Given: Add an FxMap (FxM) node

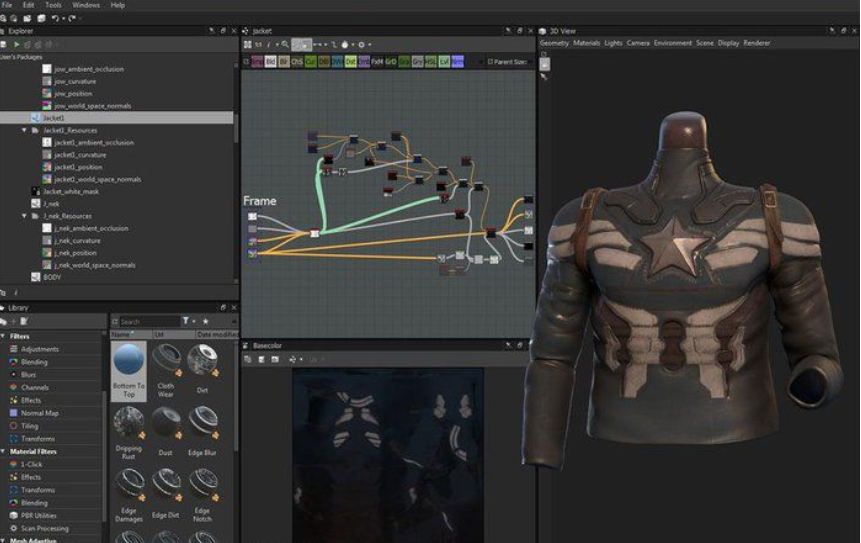Looking at the screenshot, I should 377,61.
